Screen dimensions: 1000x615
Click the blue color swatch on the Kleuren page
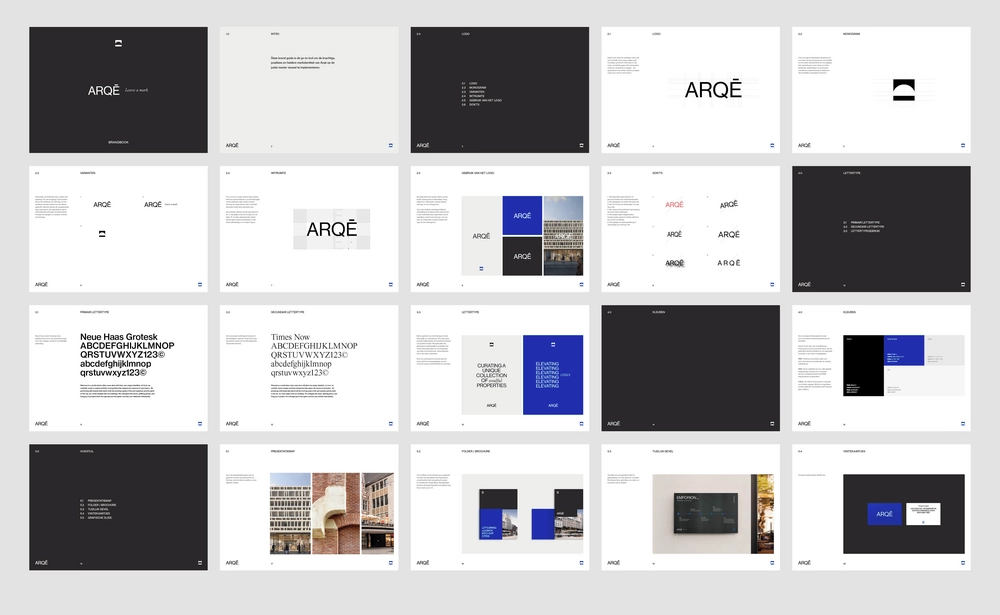coord(904,350)
